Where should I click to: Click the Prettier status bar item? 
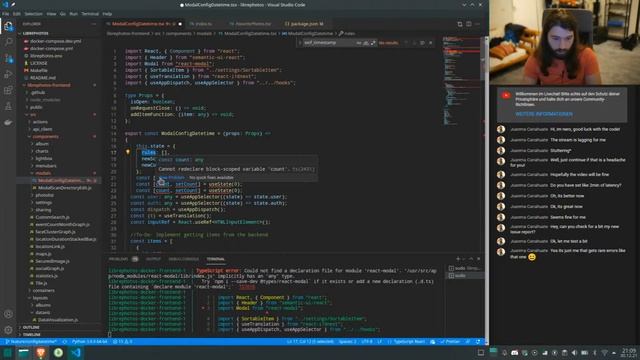(x=450, y=342)
